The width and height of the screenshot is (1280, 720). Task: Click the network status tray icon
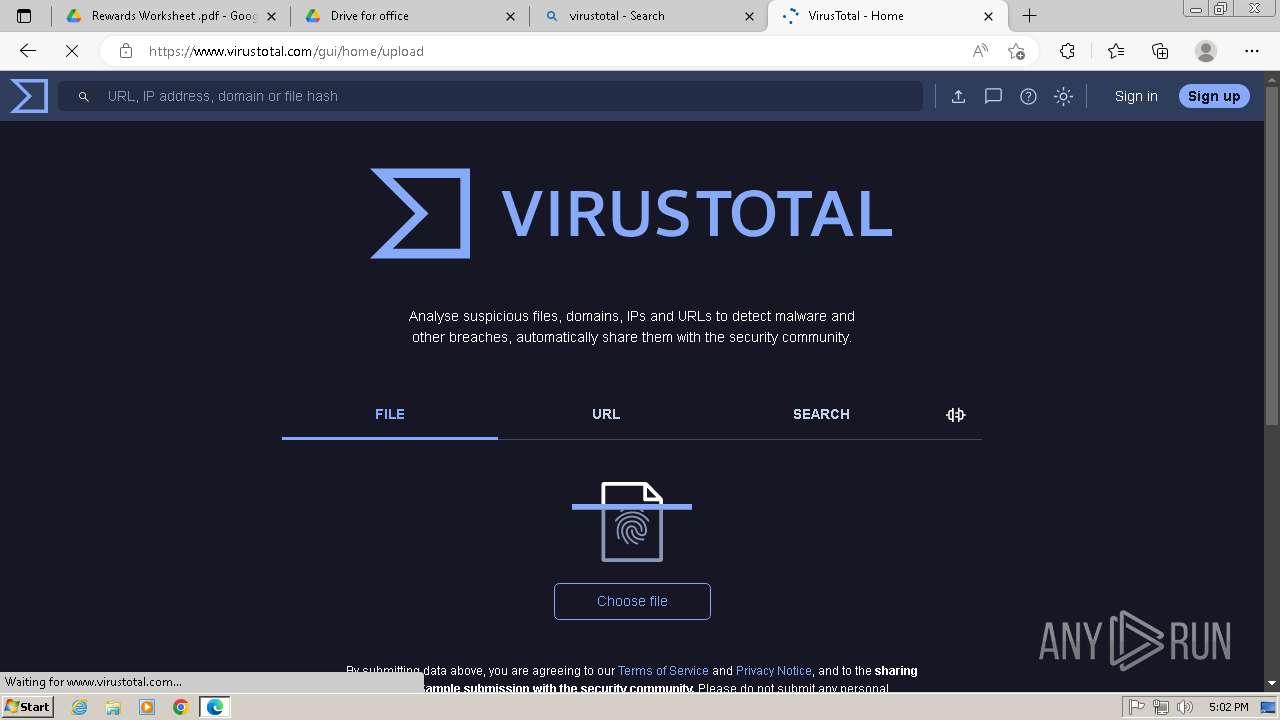coord(1161,707)
